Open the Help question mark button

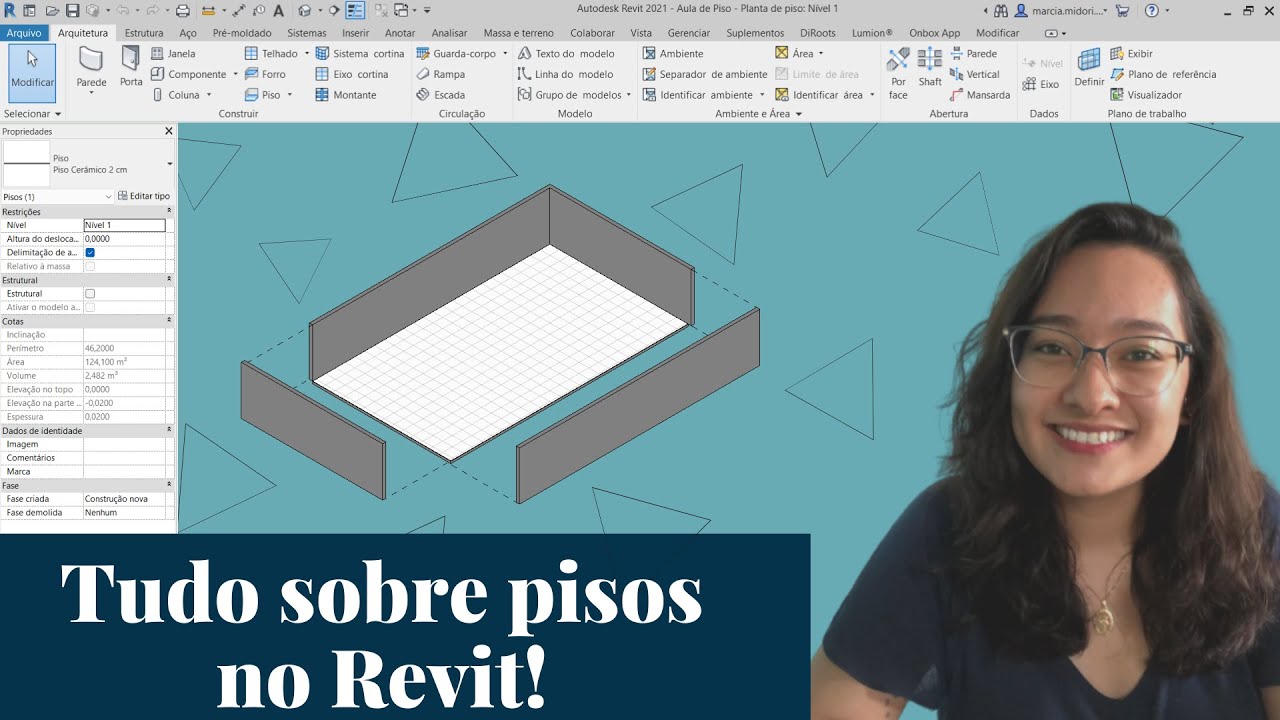click(1151, 10)
